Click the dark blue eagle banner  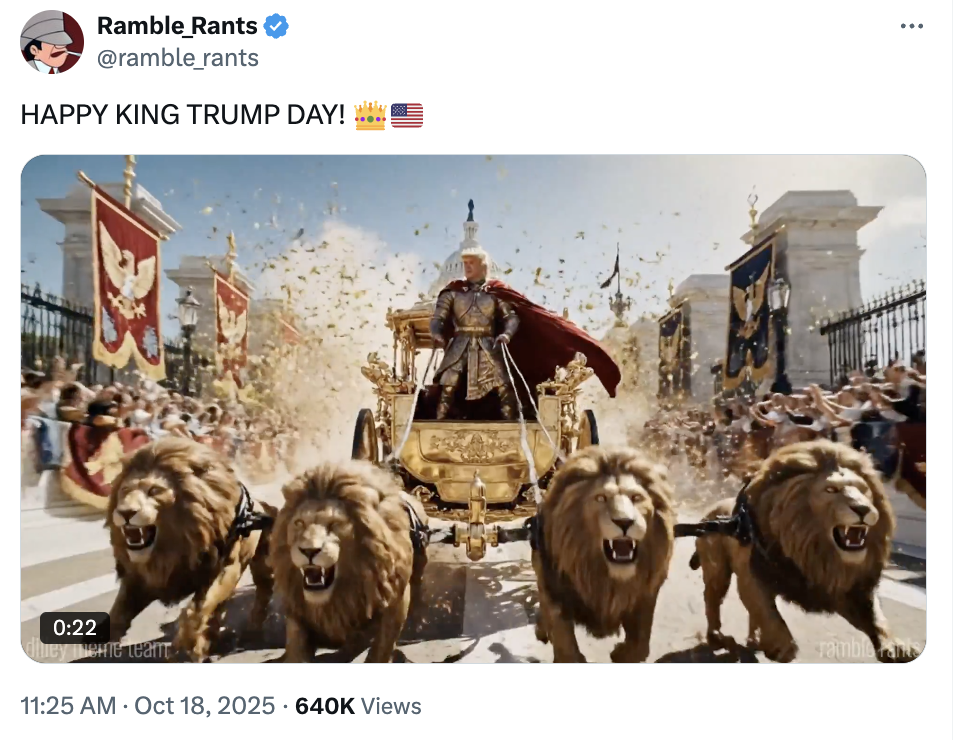(750, 313)
